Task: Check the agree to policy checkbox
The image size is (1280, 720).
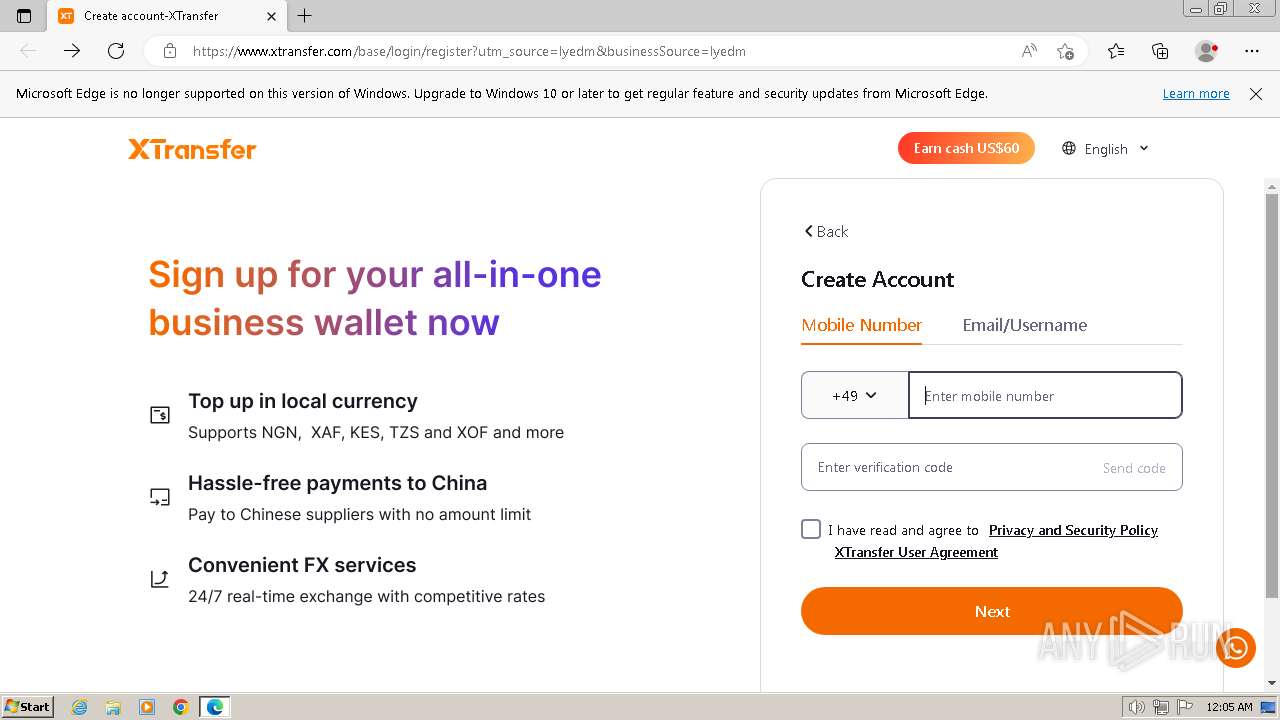Action: pos(811,529)
